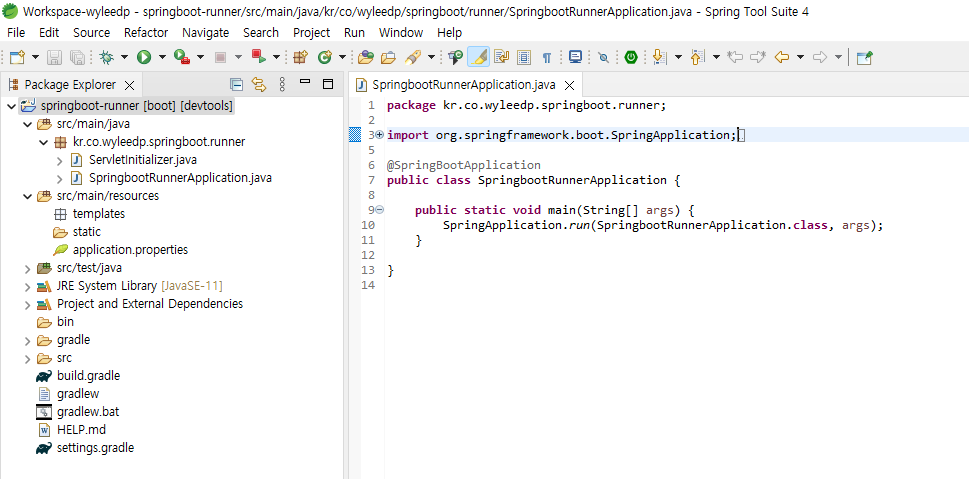The image size is (969, 479).
Task: Click the New Java Class green C icon
Action: click(x=324, y=57)
